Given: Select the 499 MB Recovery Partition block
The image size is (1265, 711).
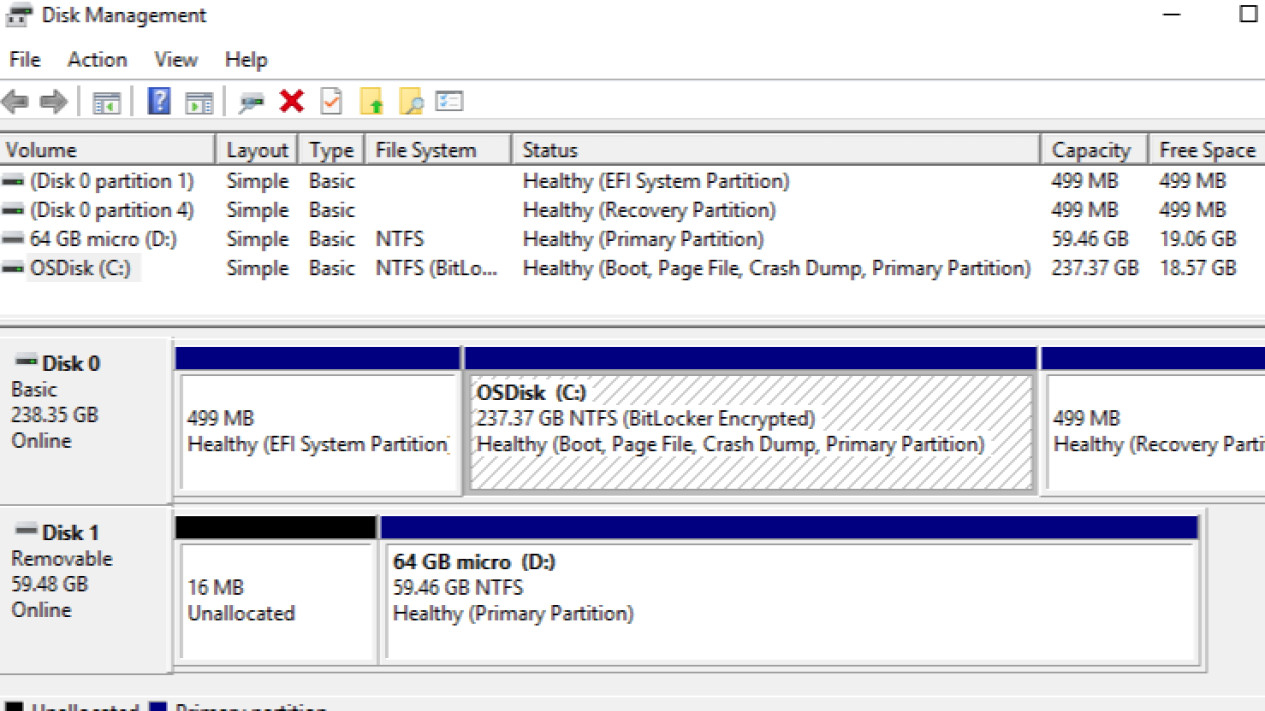Looking at the screenshot, I should point(1155,431).
